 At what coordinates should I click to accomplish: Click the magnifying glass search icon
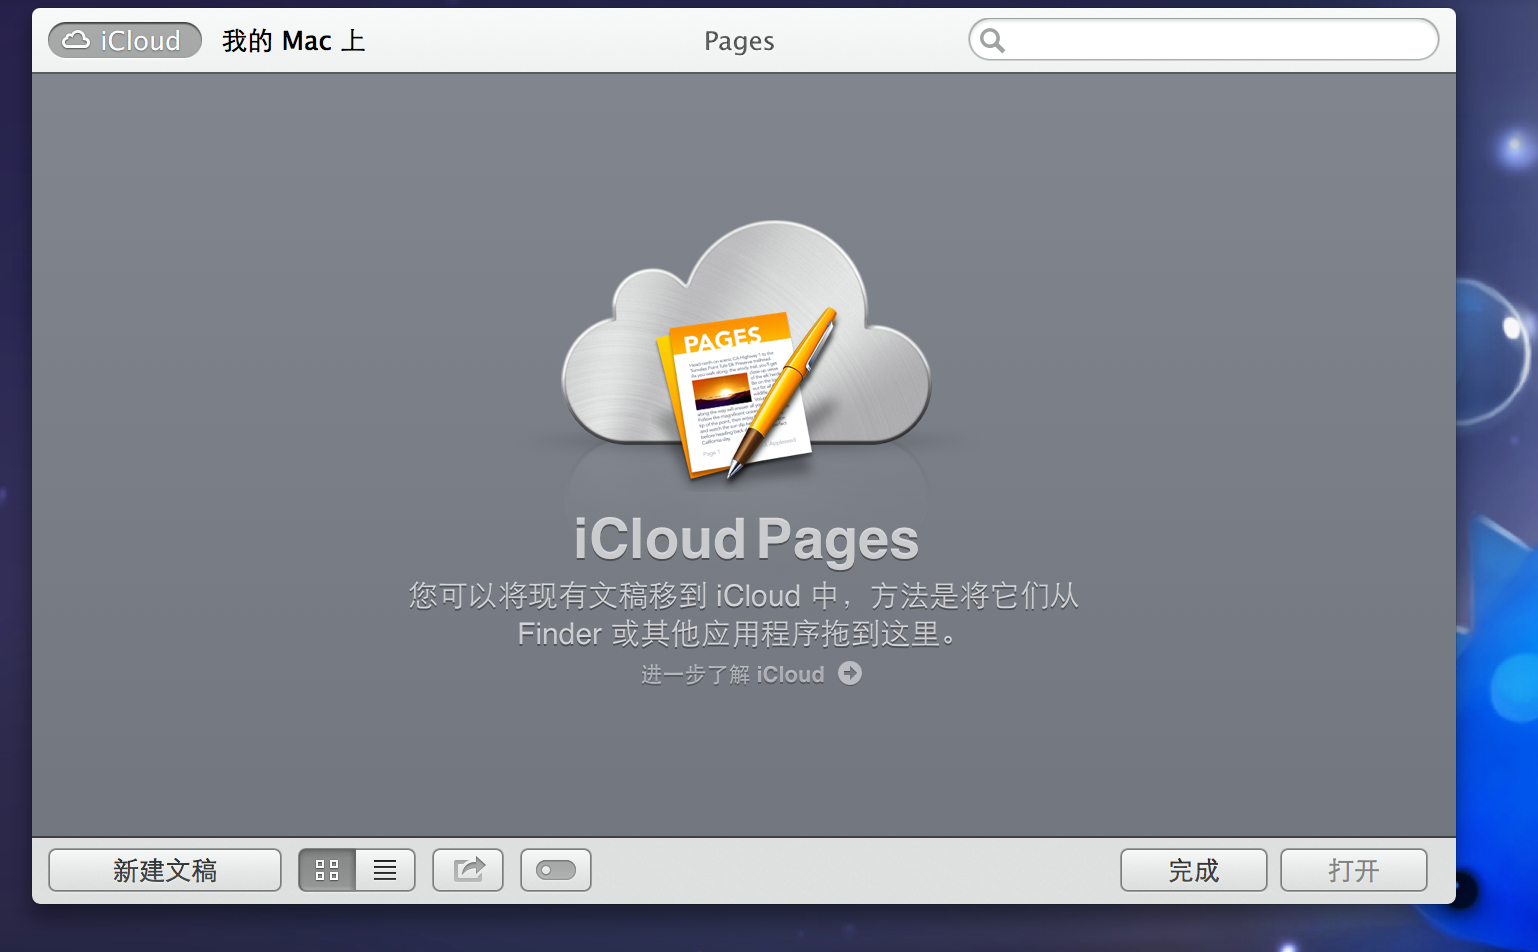tap(992, 40)
